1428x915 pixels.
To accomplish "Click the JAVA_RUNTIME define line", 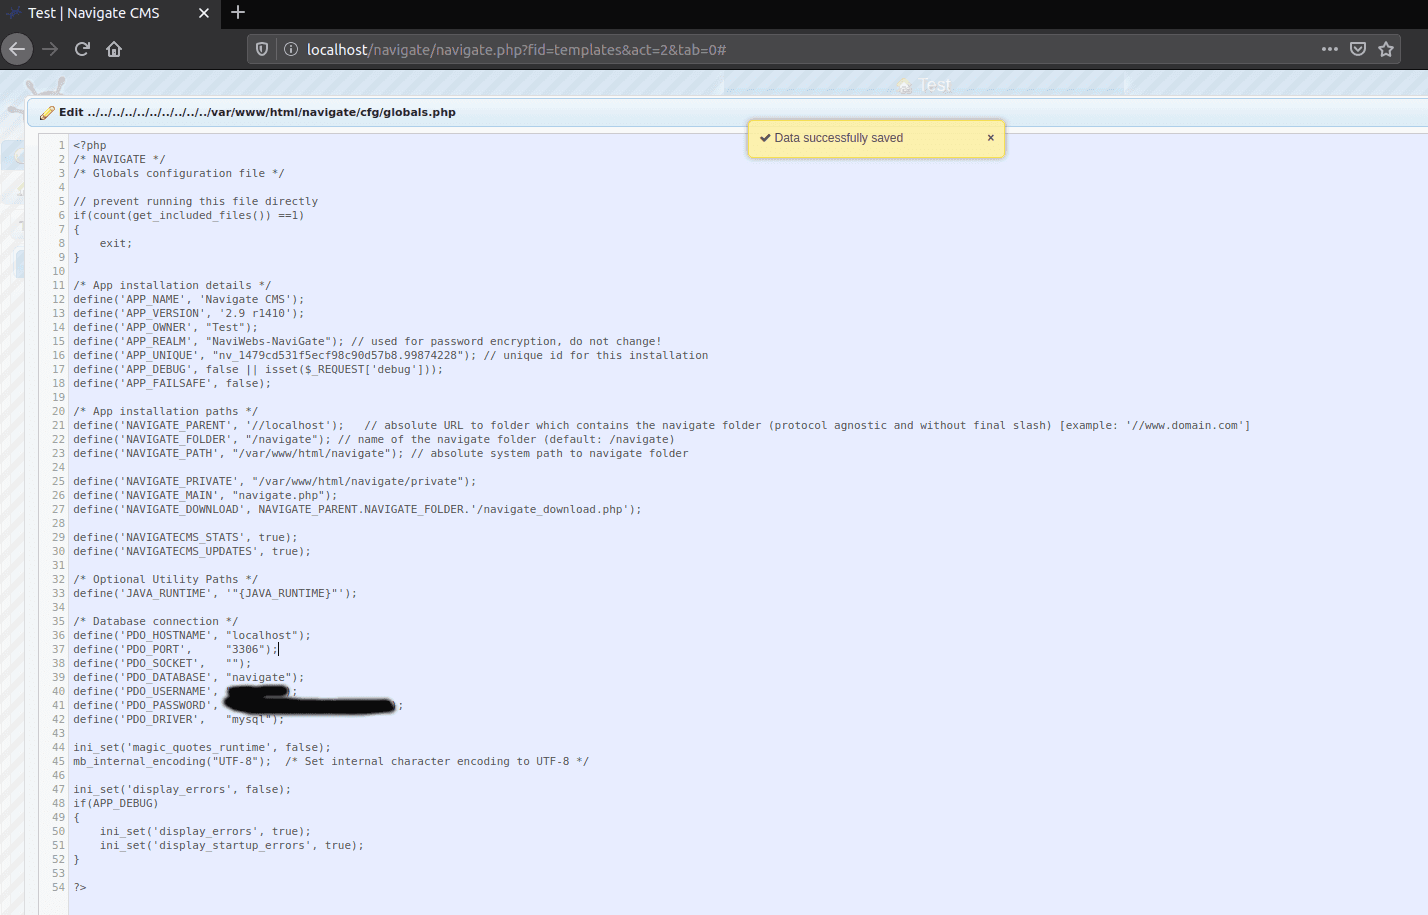I will [215, 593].
